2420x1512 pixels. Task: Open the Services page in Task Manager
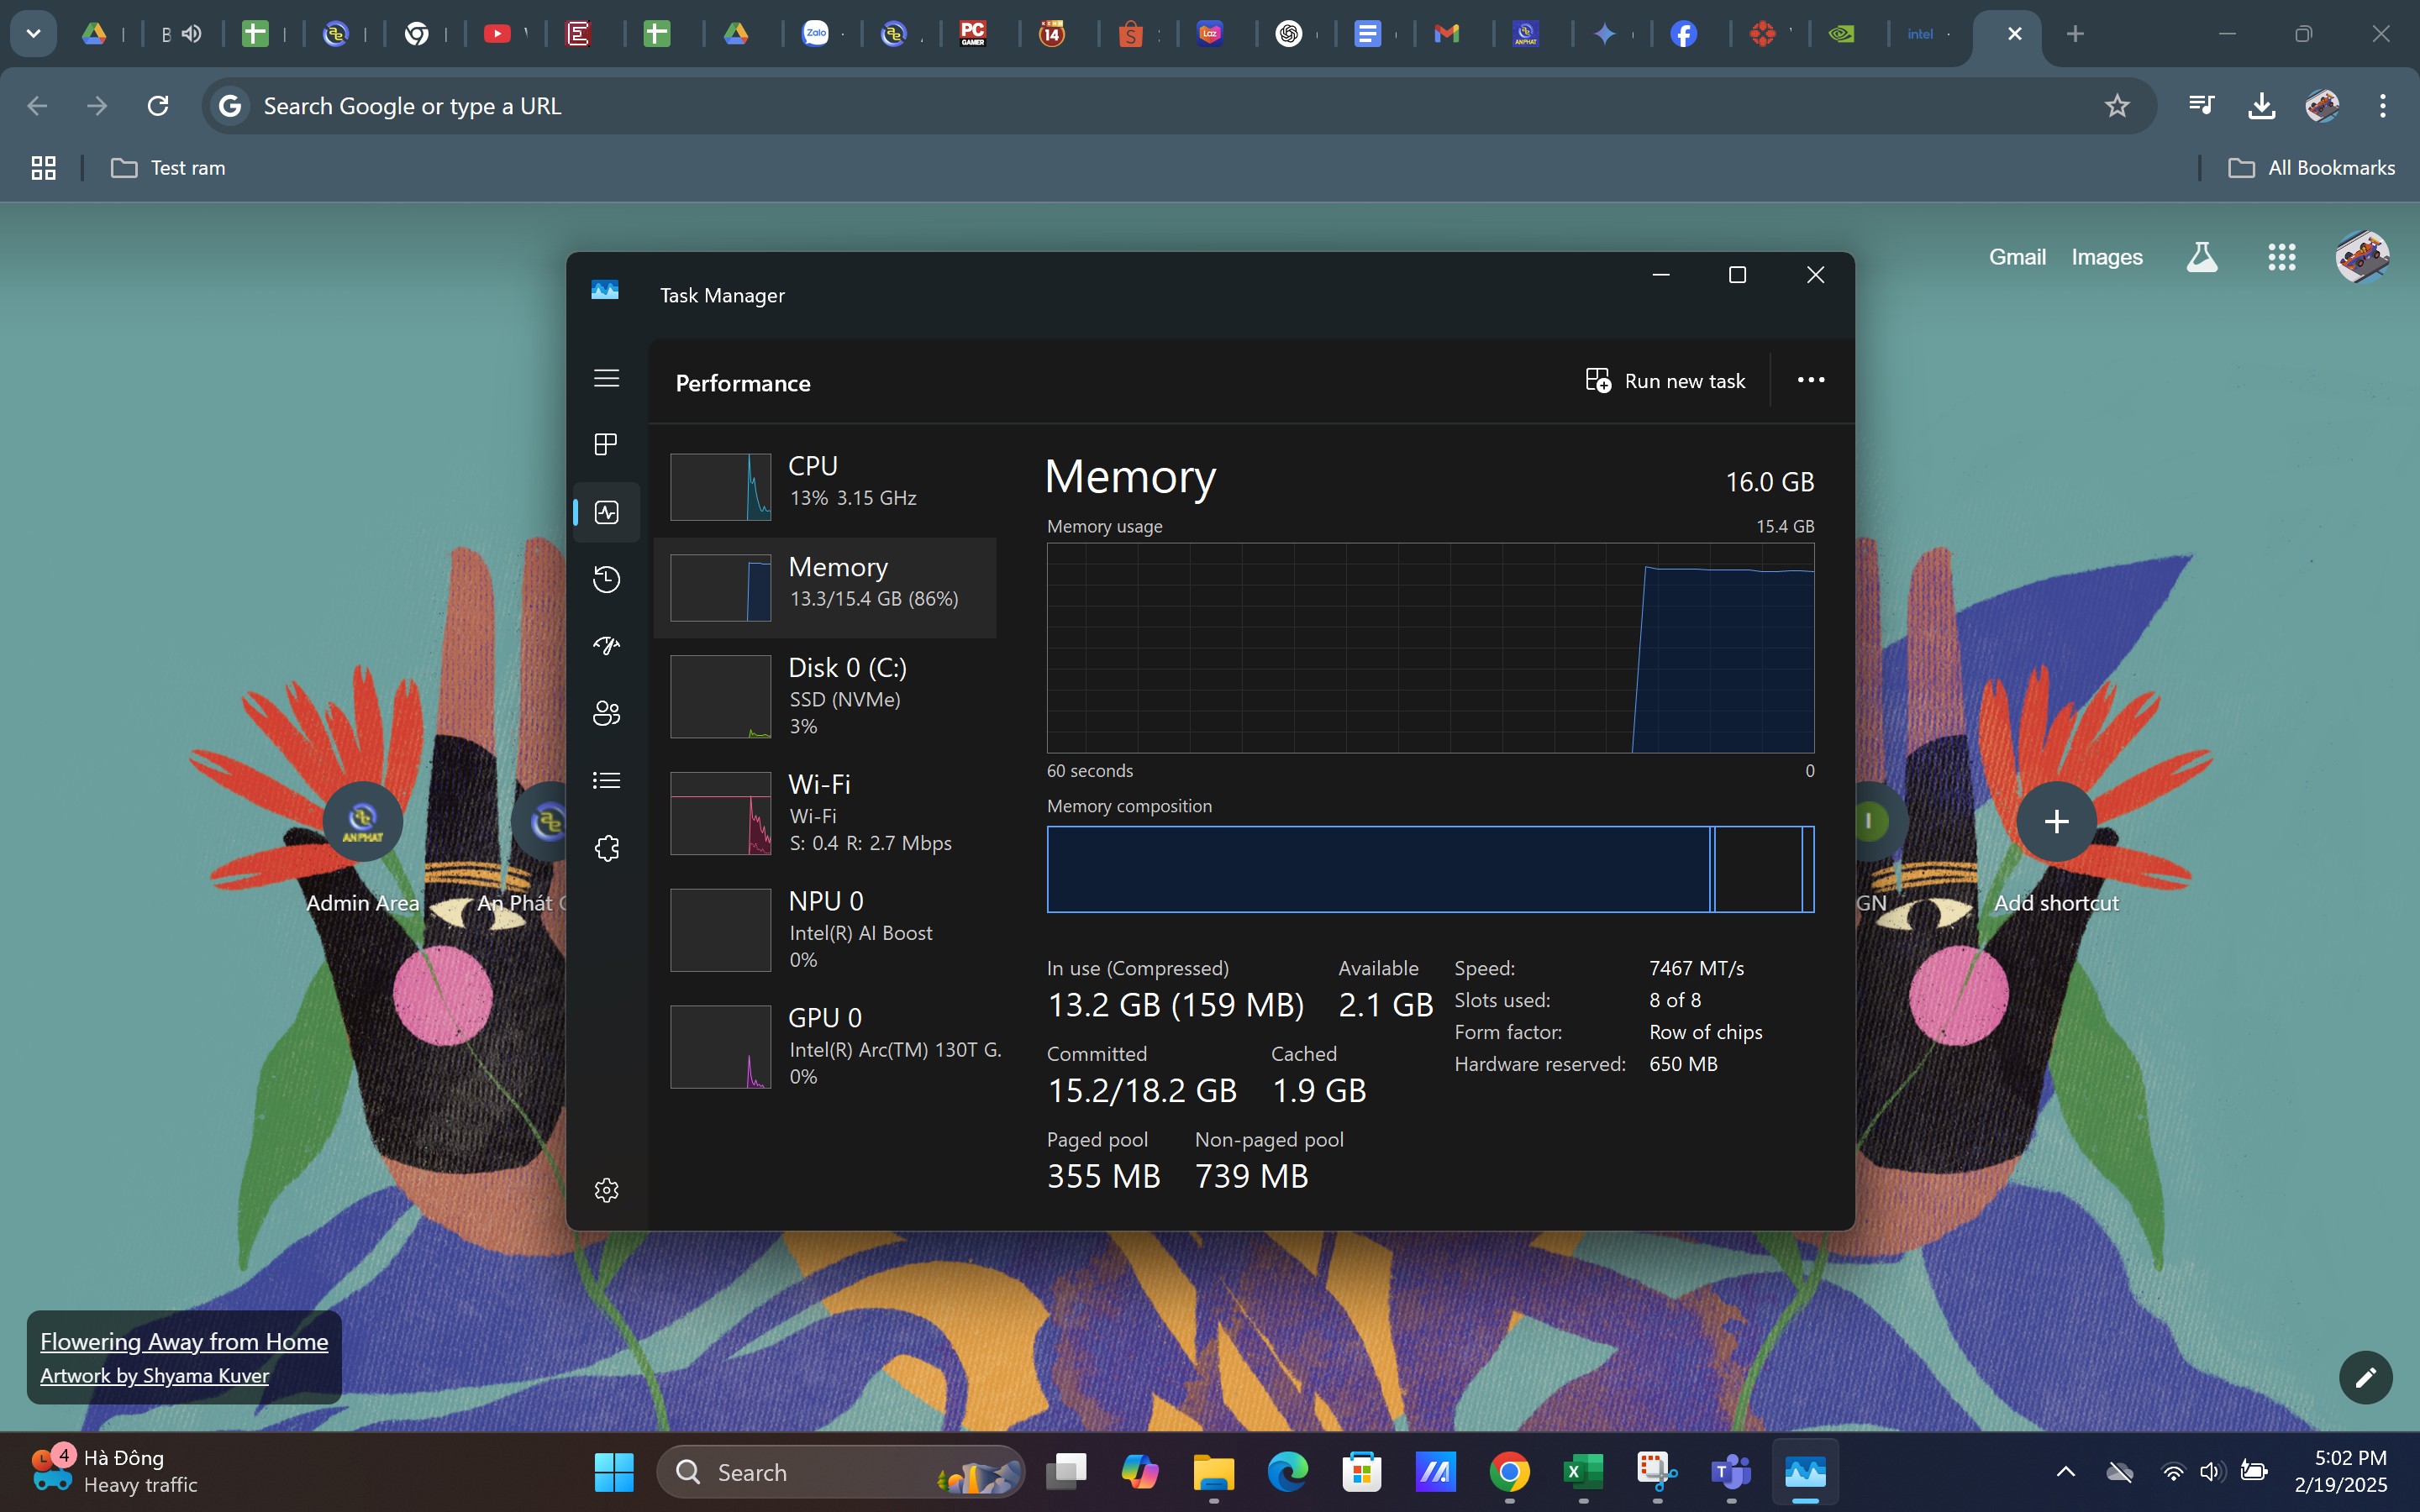click(x=606, y=848)
